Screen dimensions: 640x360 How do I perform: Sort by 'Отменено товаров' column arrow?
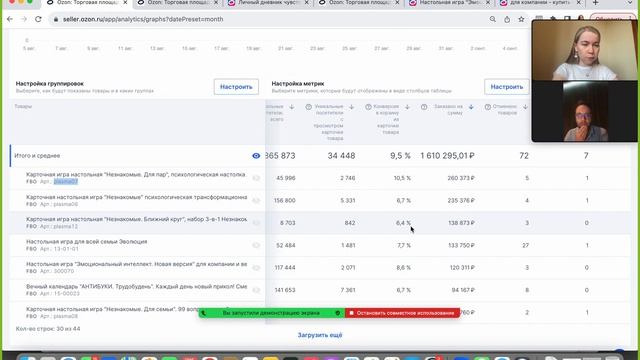click(x=525, y=107)
